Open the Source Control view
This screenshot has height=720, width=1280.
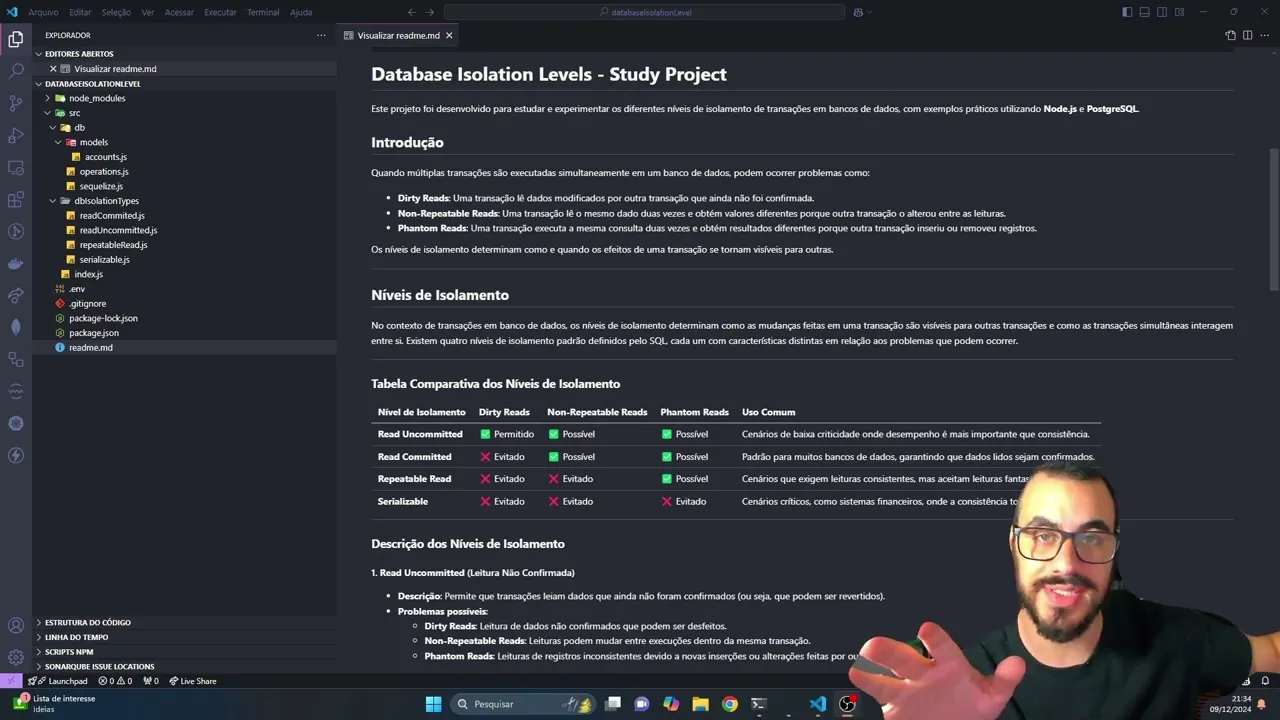[x=16, y=103]
